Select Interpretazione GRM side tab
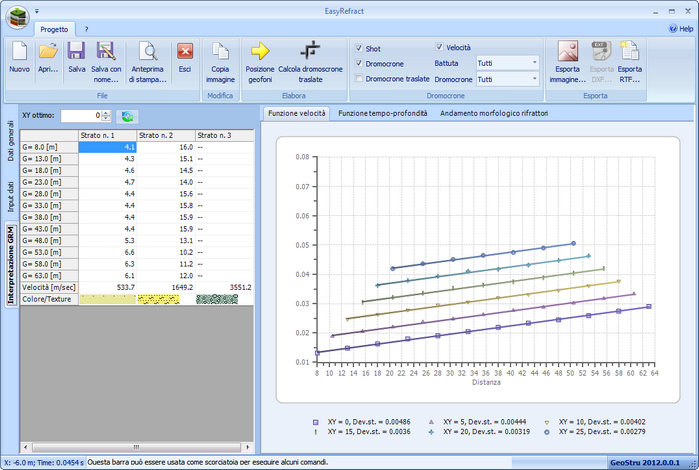Viewport: 699px width, 470px height. (x=11, y=265)
